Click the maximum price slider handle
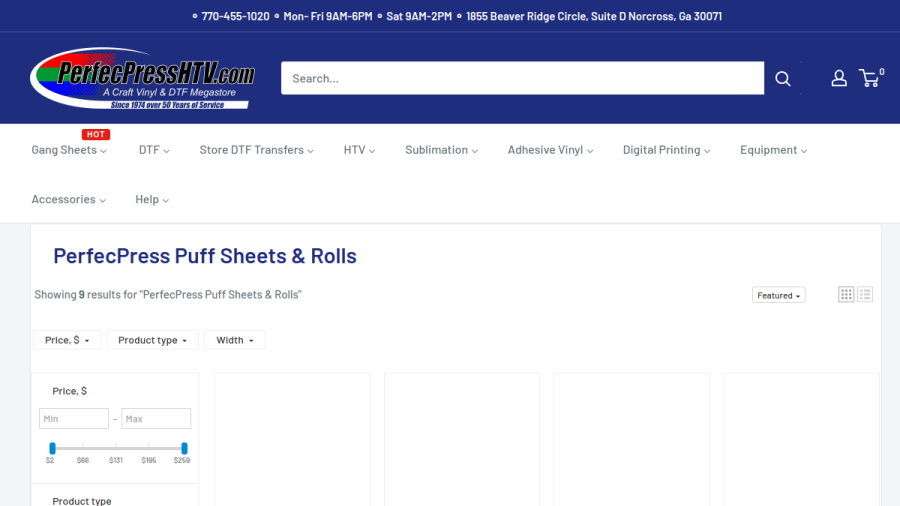Viewport: 900px width, 506px height. pos(184,448)
